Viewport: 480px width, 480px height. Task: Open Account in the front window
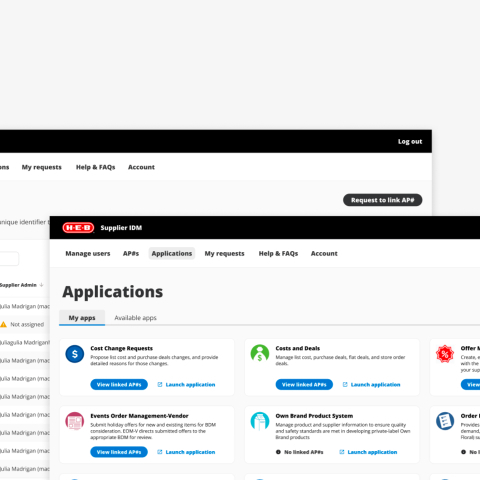[x=324, y=254]
